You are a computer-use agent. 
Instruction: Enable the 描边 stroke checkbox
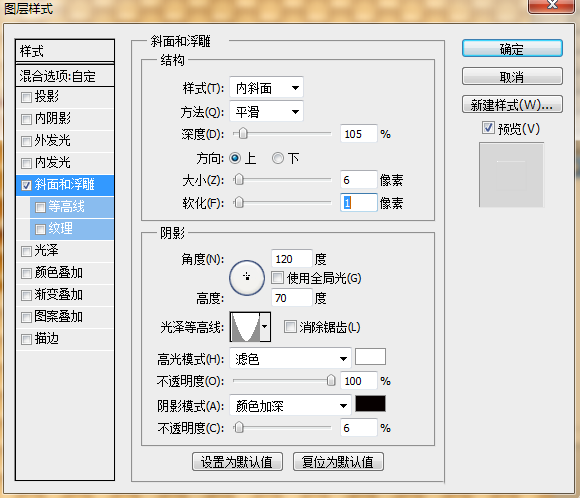pyautogui.click(x=26, y=339)
